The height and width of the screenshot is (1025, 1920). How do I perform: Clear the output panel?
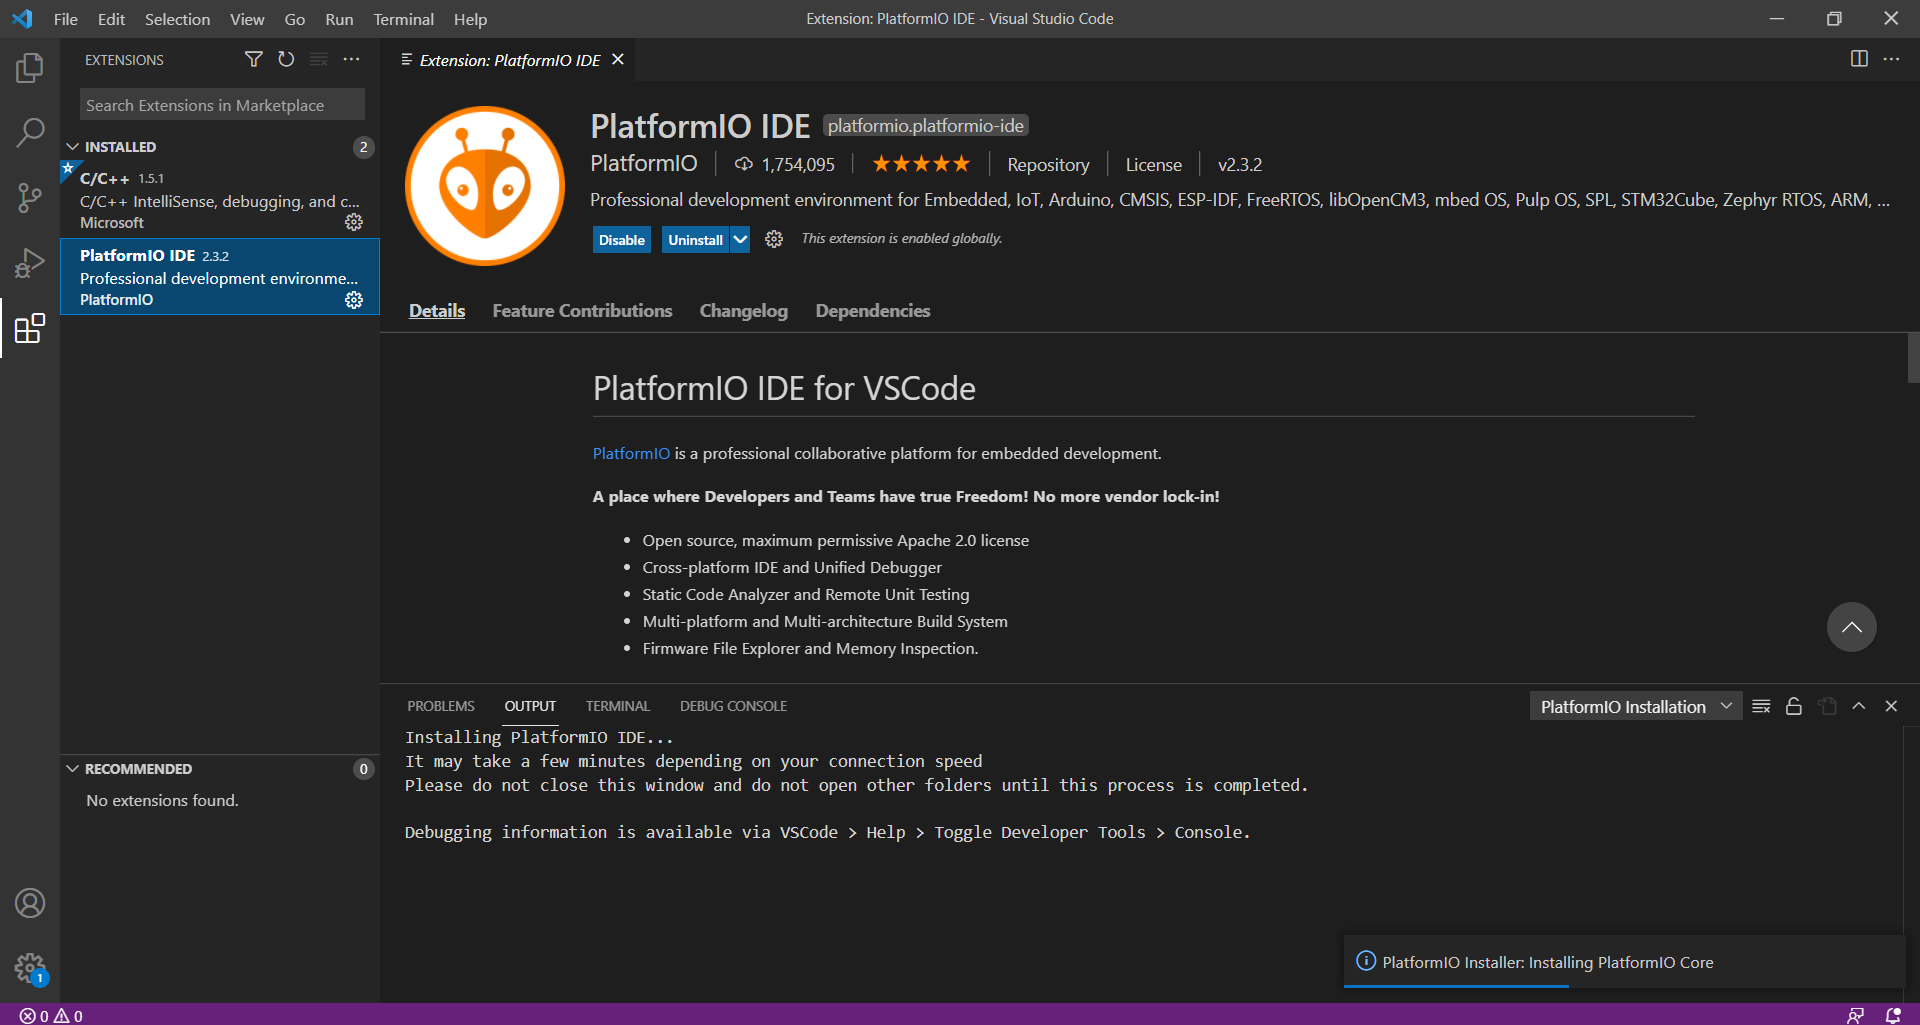pyautogui.click(x=1762, y=706)
